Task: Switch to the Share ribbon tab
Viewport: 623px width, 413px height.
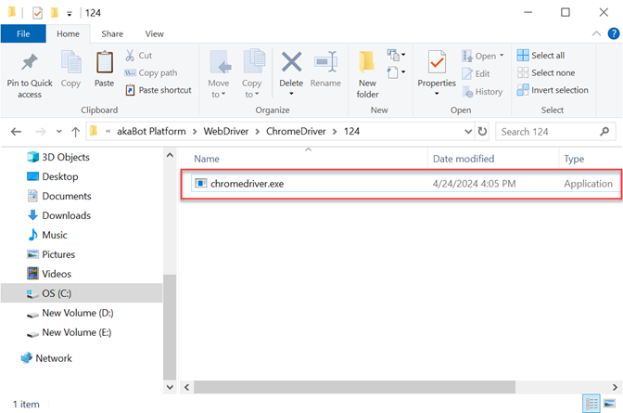Action: (112, 34)
